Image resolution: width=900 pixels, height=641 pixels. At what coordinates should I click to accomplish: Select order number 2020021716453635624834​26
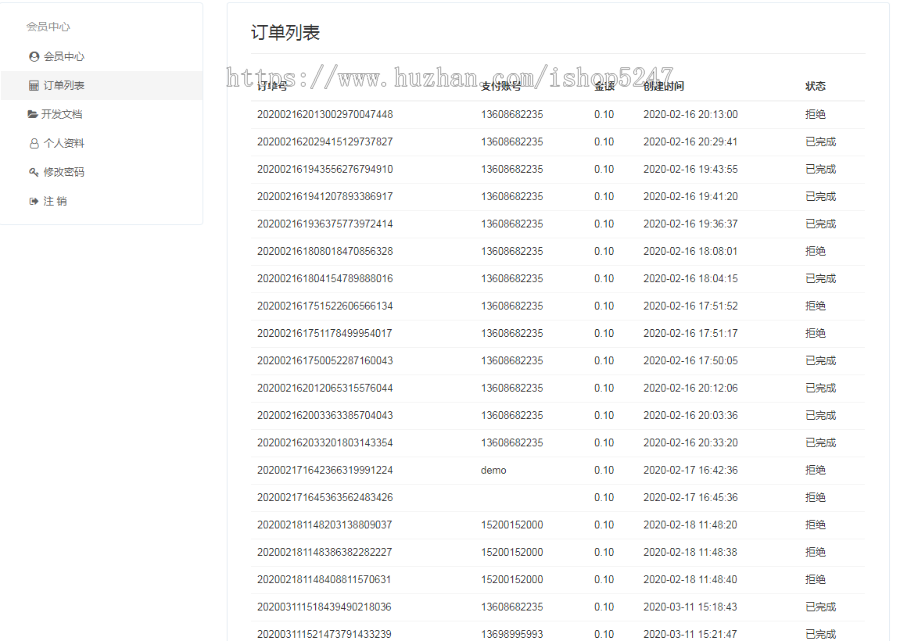pos(325,498)
